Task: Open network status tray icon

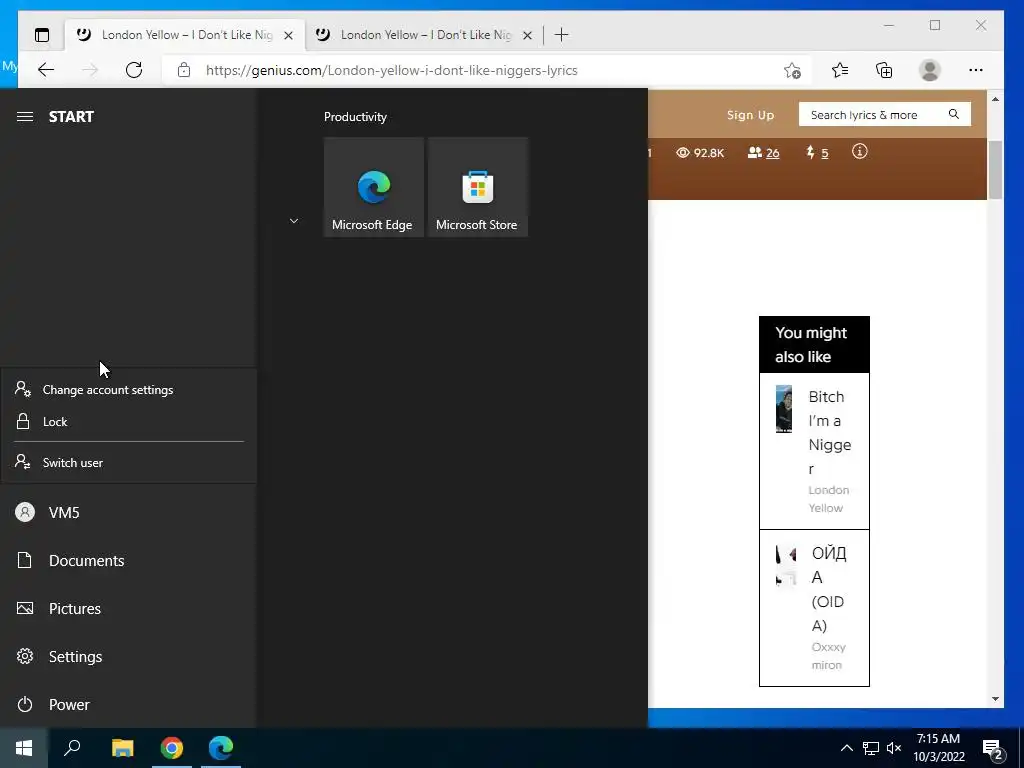Action: pyautogui.click(x=871, y=748)
